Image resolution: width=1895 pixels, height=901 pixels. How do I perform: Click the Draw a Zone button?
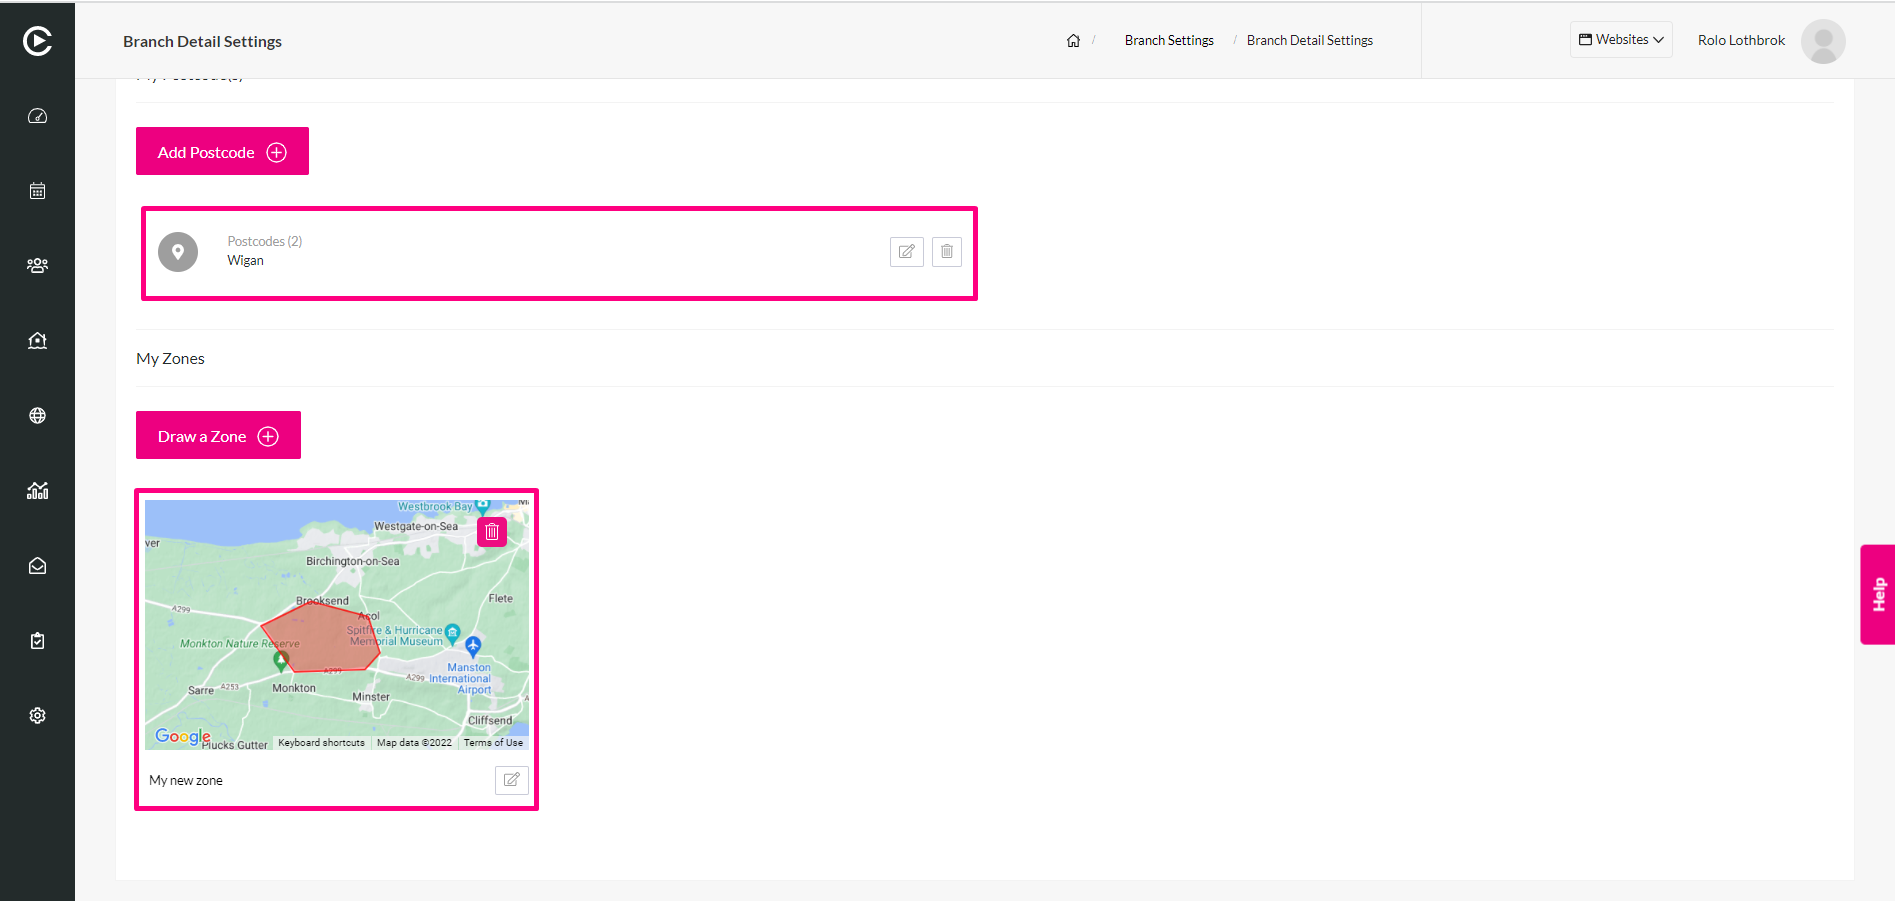218,435
